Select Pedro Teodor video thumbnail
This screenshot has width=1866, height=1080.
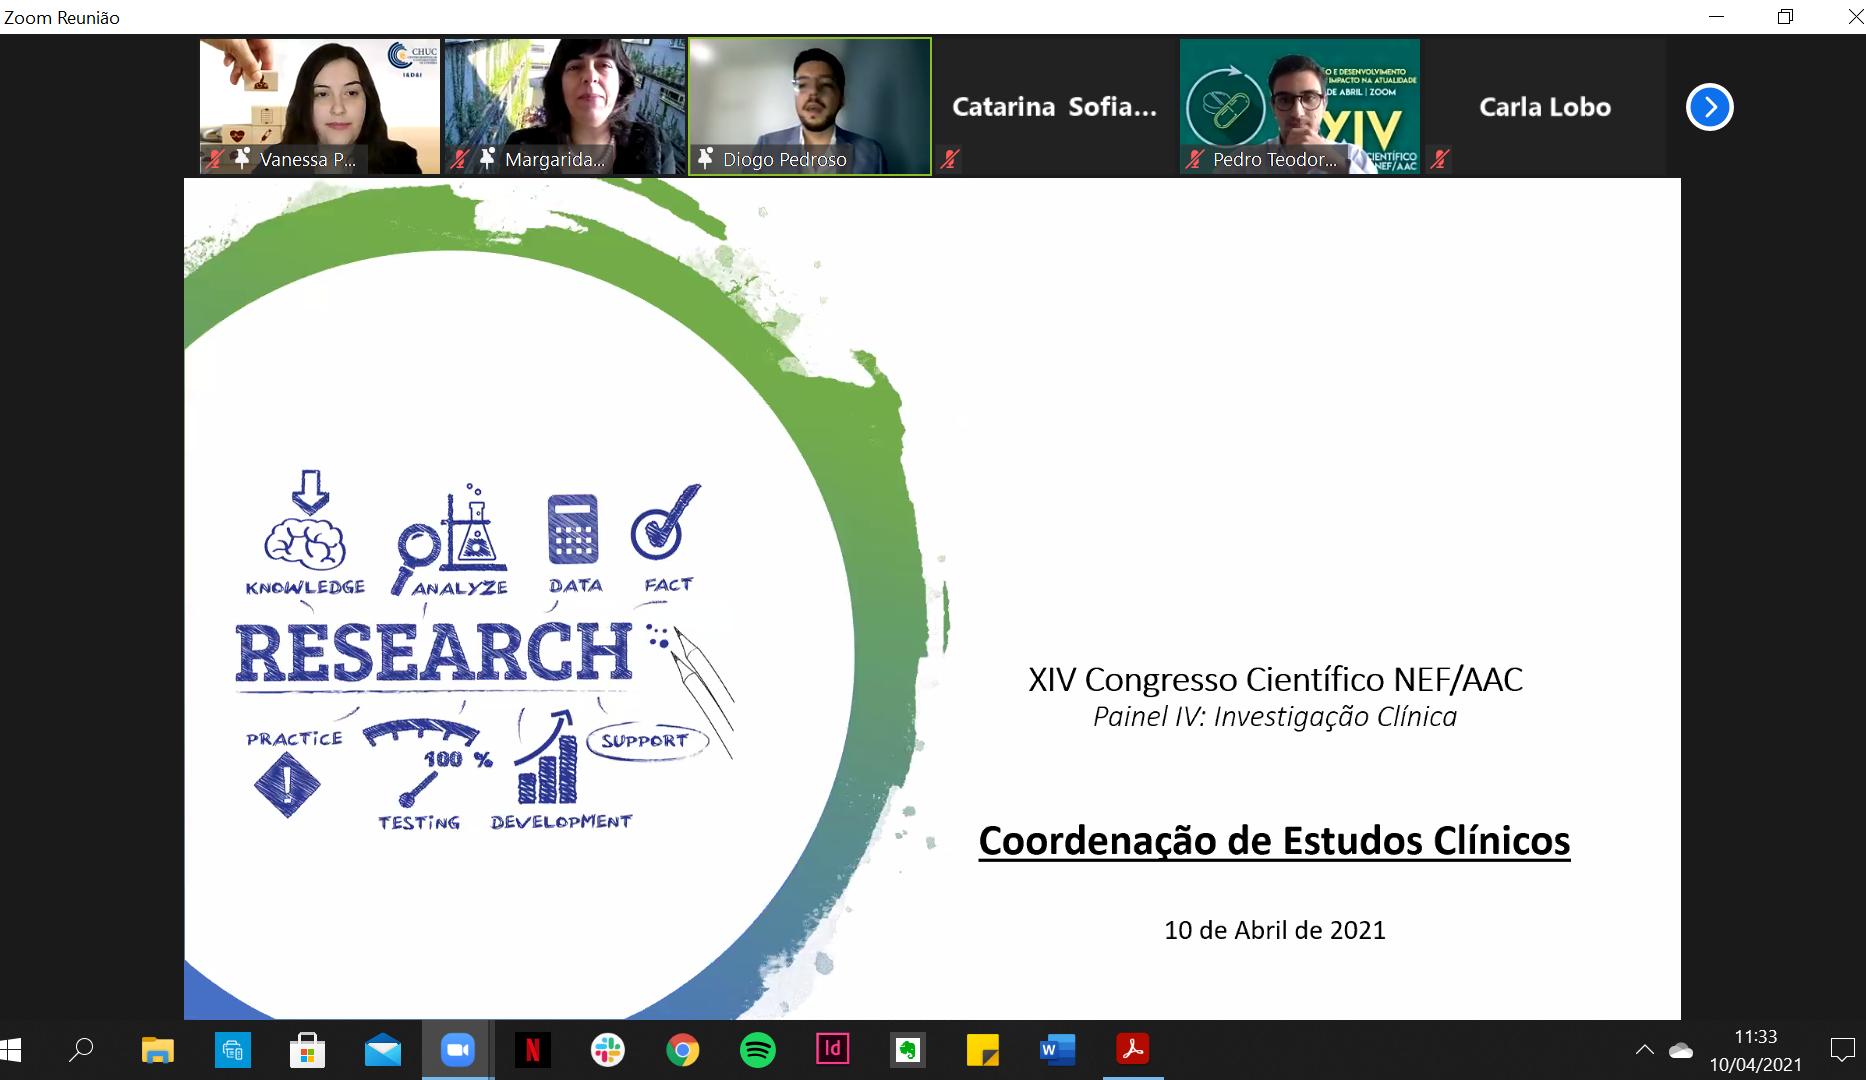[x=1299, y=107]
